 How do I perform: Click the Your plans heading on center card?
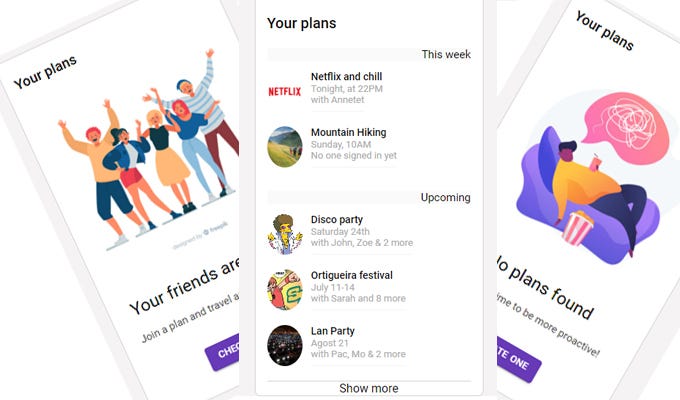click(x=301, y=23)
